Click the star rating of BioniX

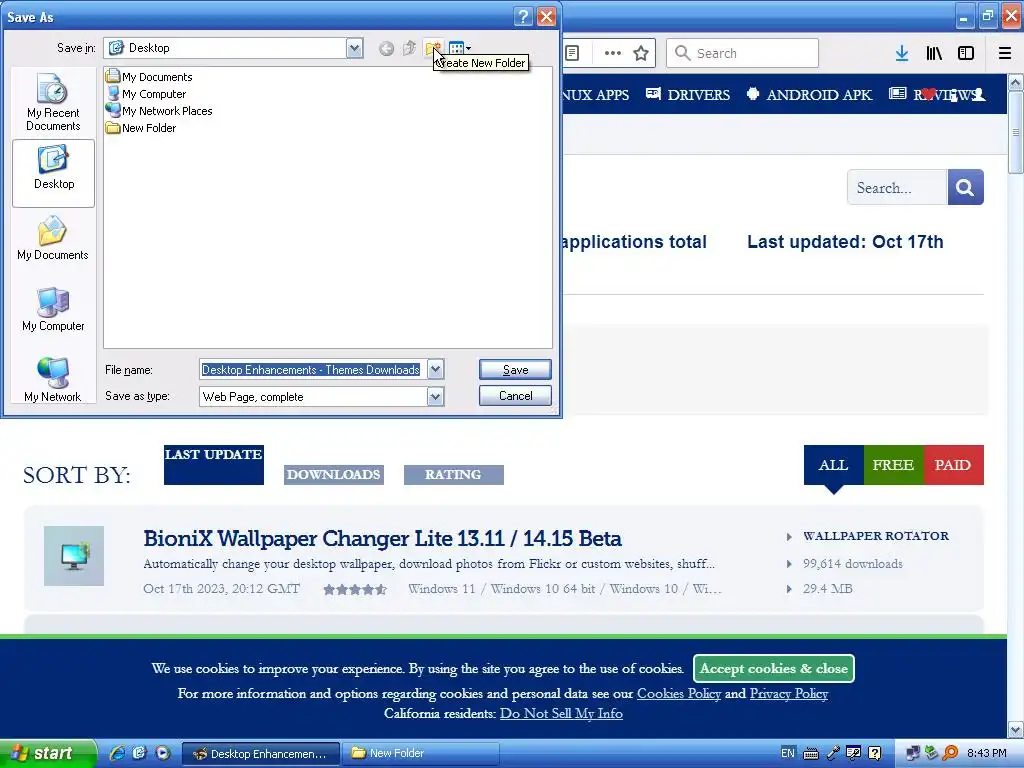point(355,590)
